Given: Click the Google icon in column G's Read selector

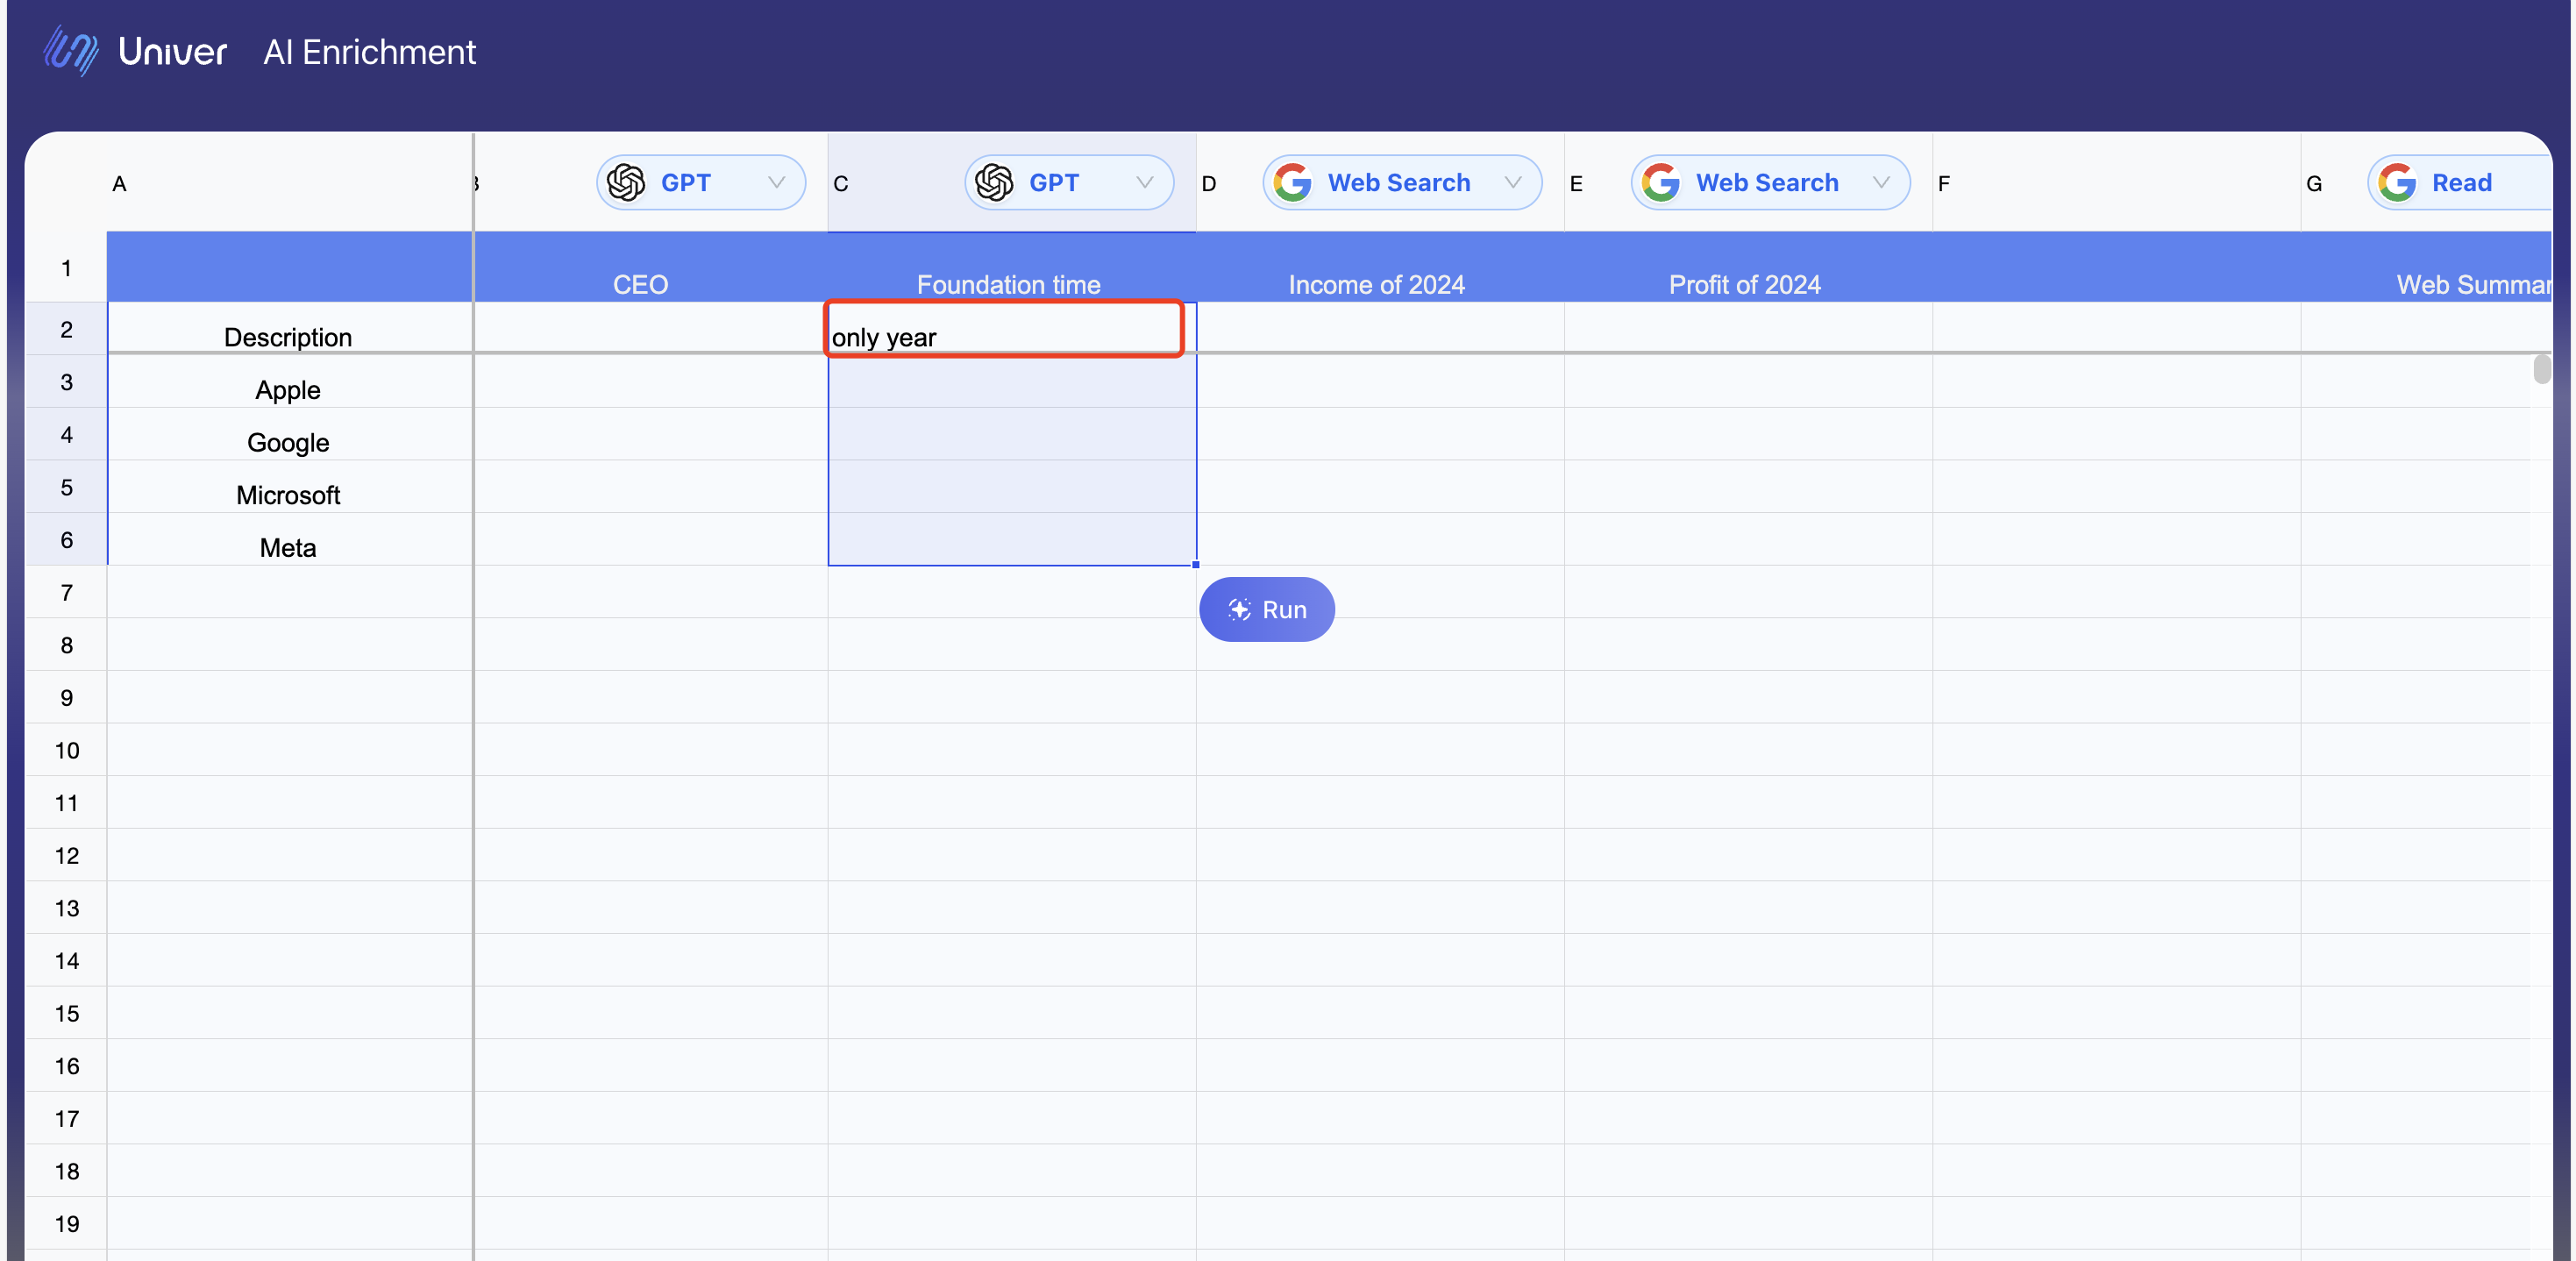Looking at the screenshot, I should tap(2397, 183).
